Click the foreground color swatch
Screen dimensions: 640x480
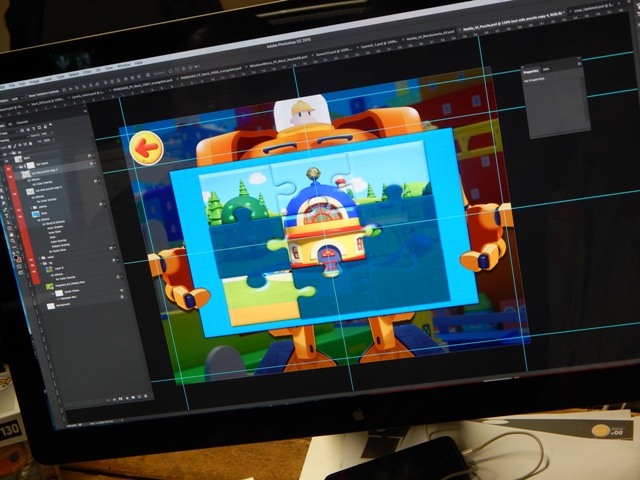(16, 257)
